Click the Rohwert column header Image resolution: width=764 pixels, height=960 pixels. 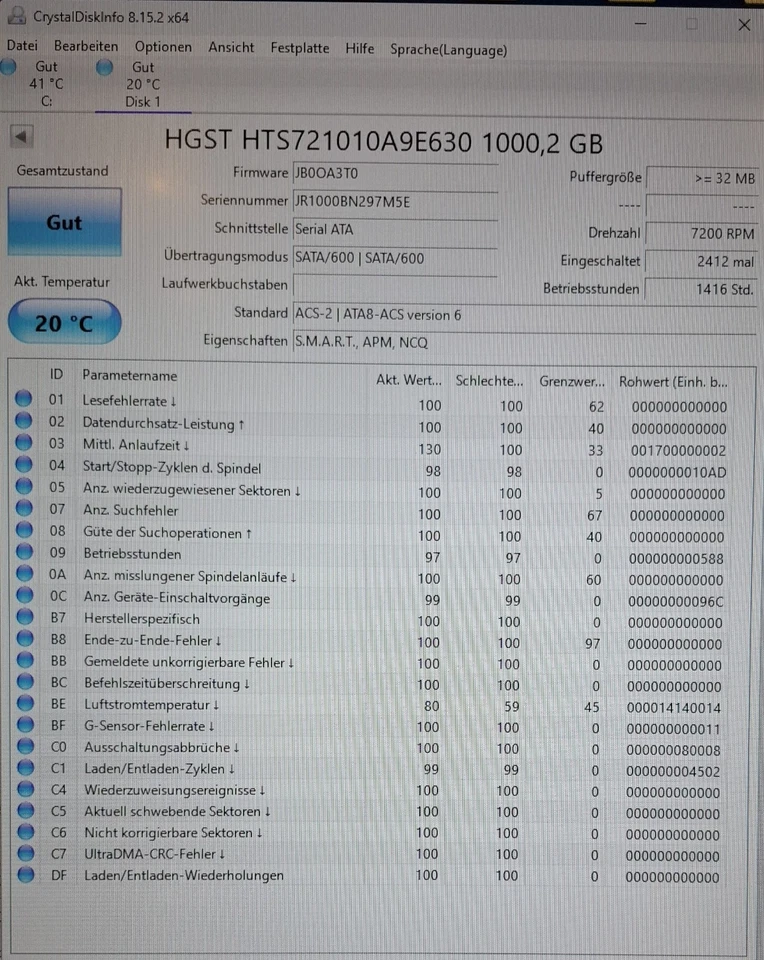673,382
